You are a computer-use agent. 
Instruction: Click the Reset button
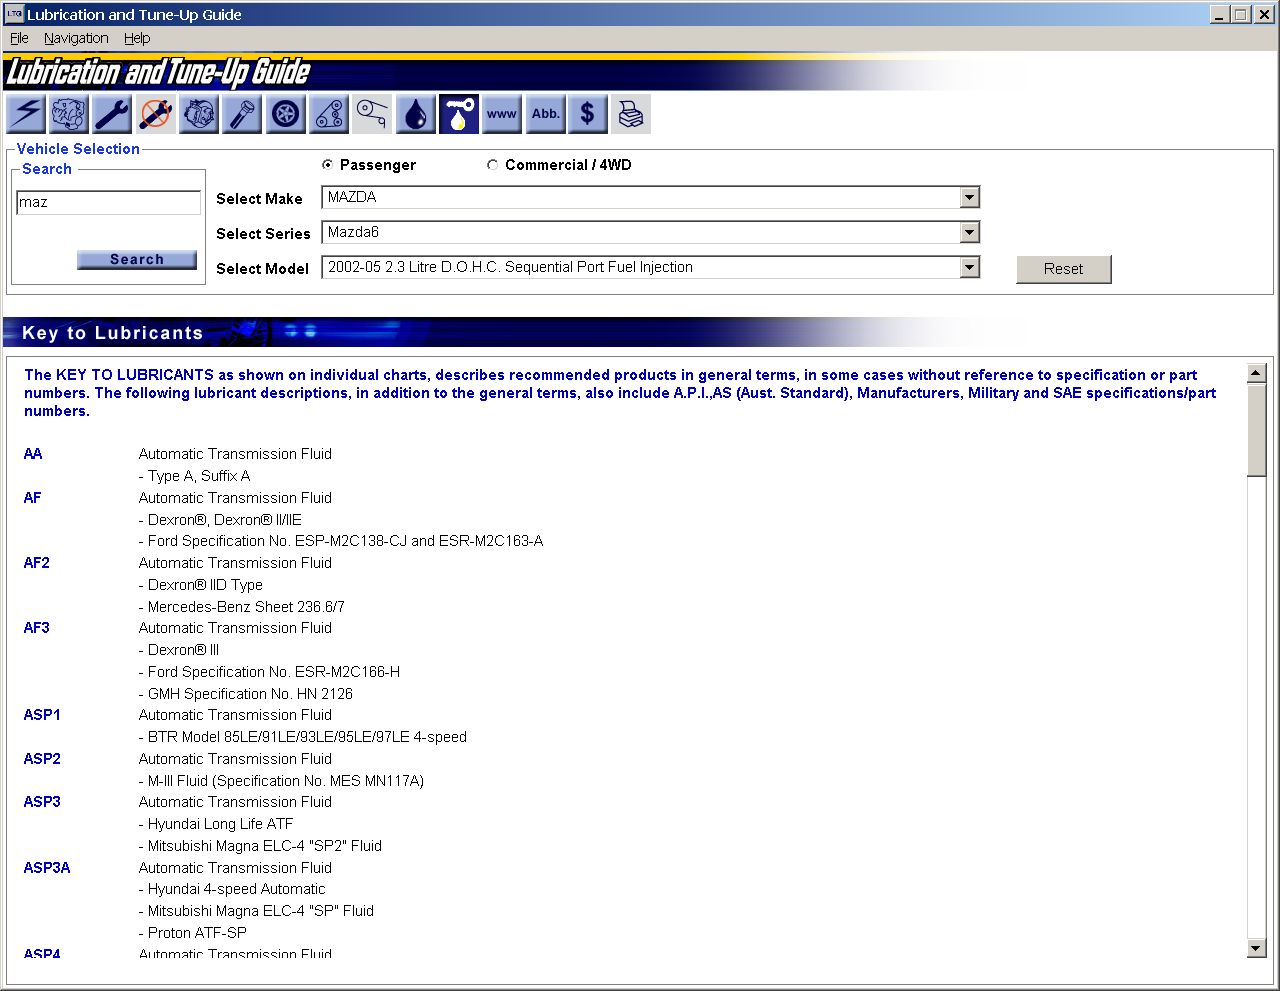coord(1064,269)
